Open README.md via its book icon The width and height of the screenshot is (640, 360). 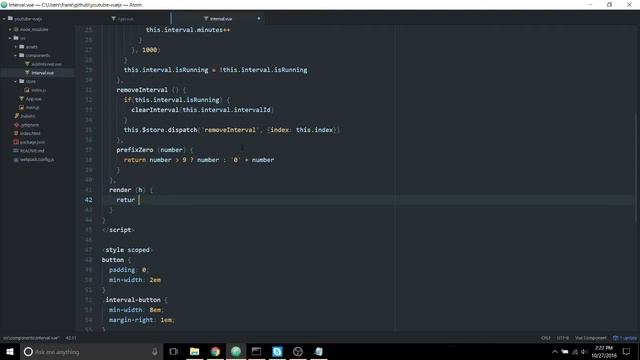(x=16, y=151)
